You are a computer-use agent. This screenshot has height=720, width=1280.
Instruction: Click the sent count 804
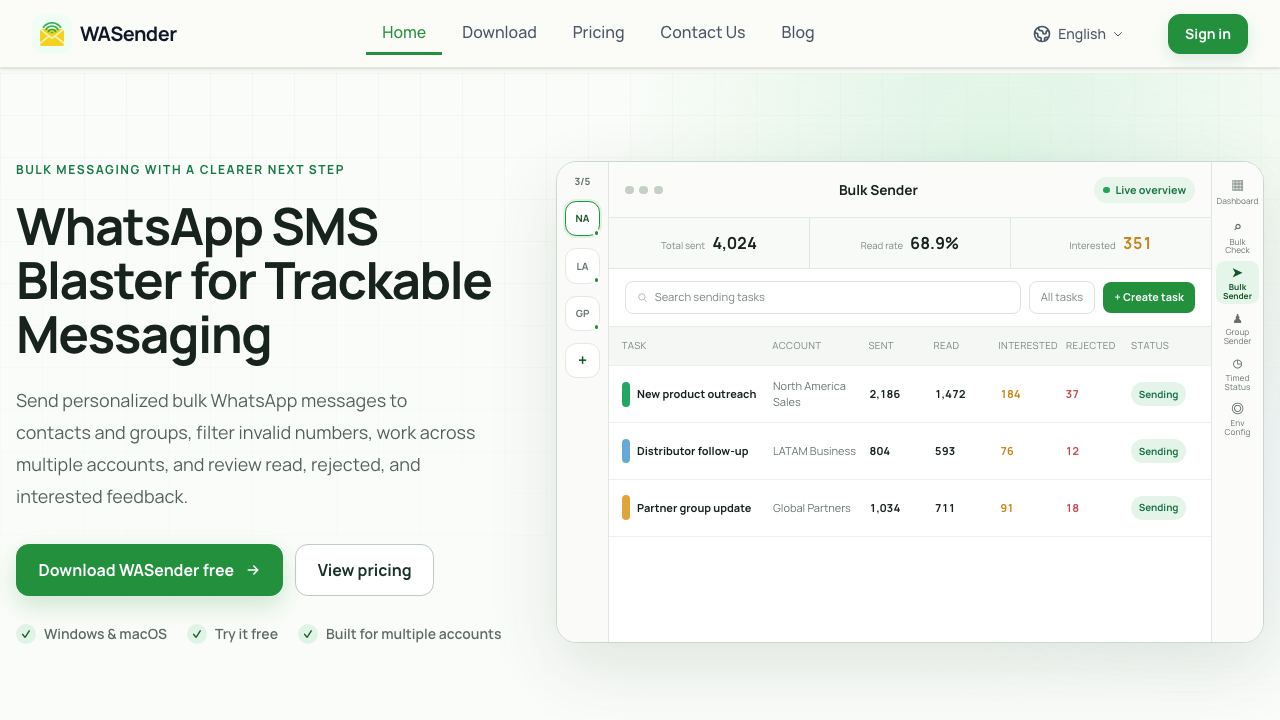pos(879,451)
